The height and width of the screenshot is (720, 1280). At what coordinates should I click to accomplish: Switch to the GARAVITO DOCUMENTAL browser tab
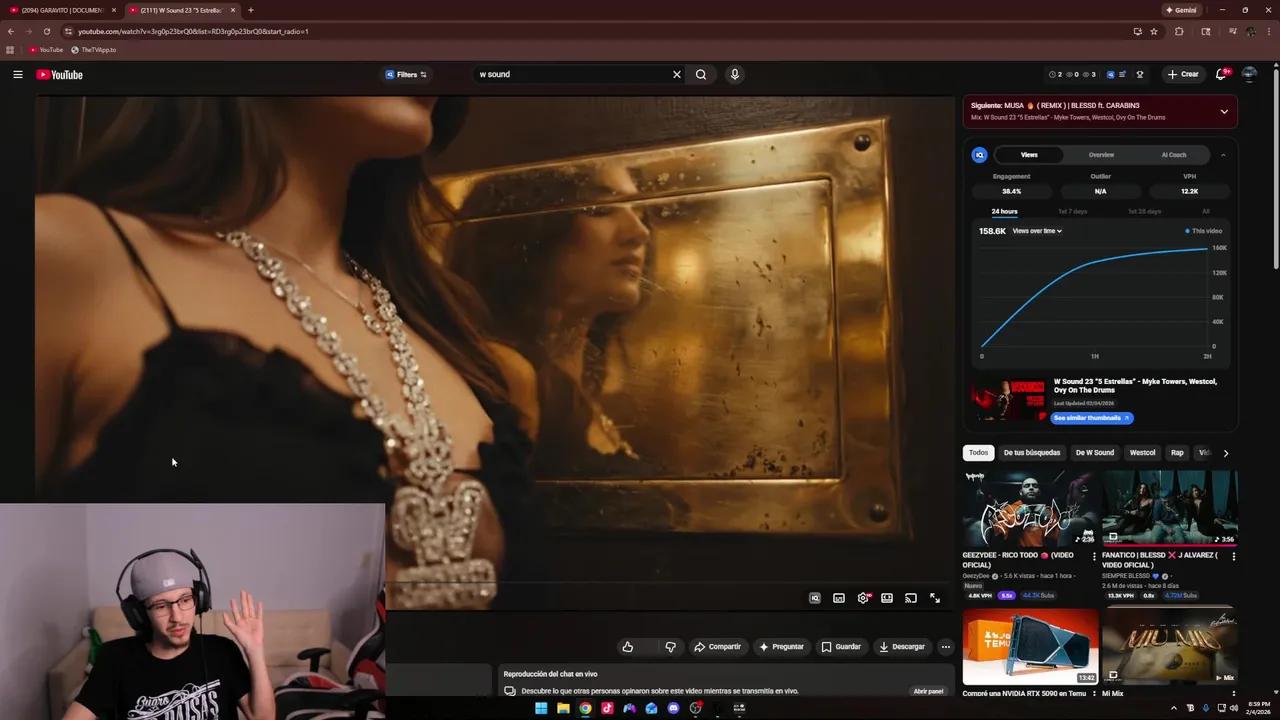(60, 10)
